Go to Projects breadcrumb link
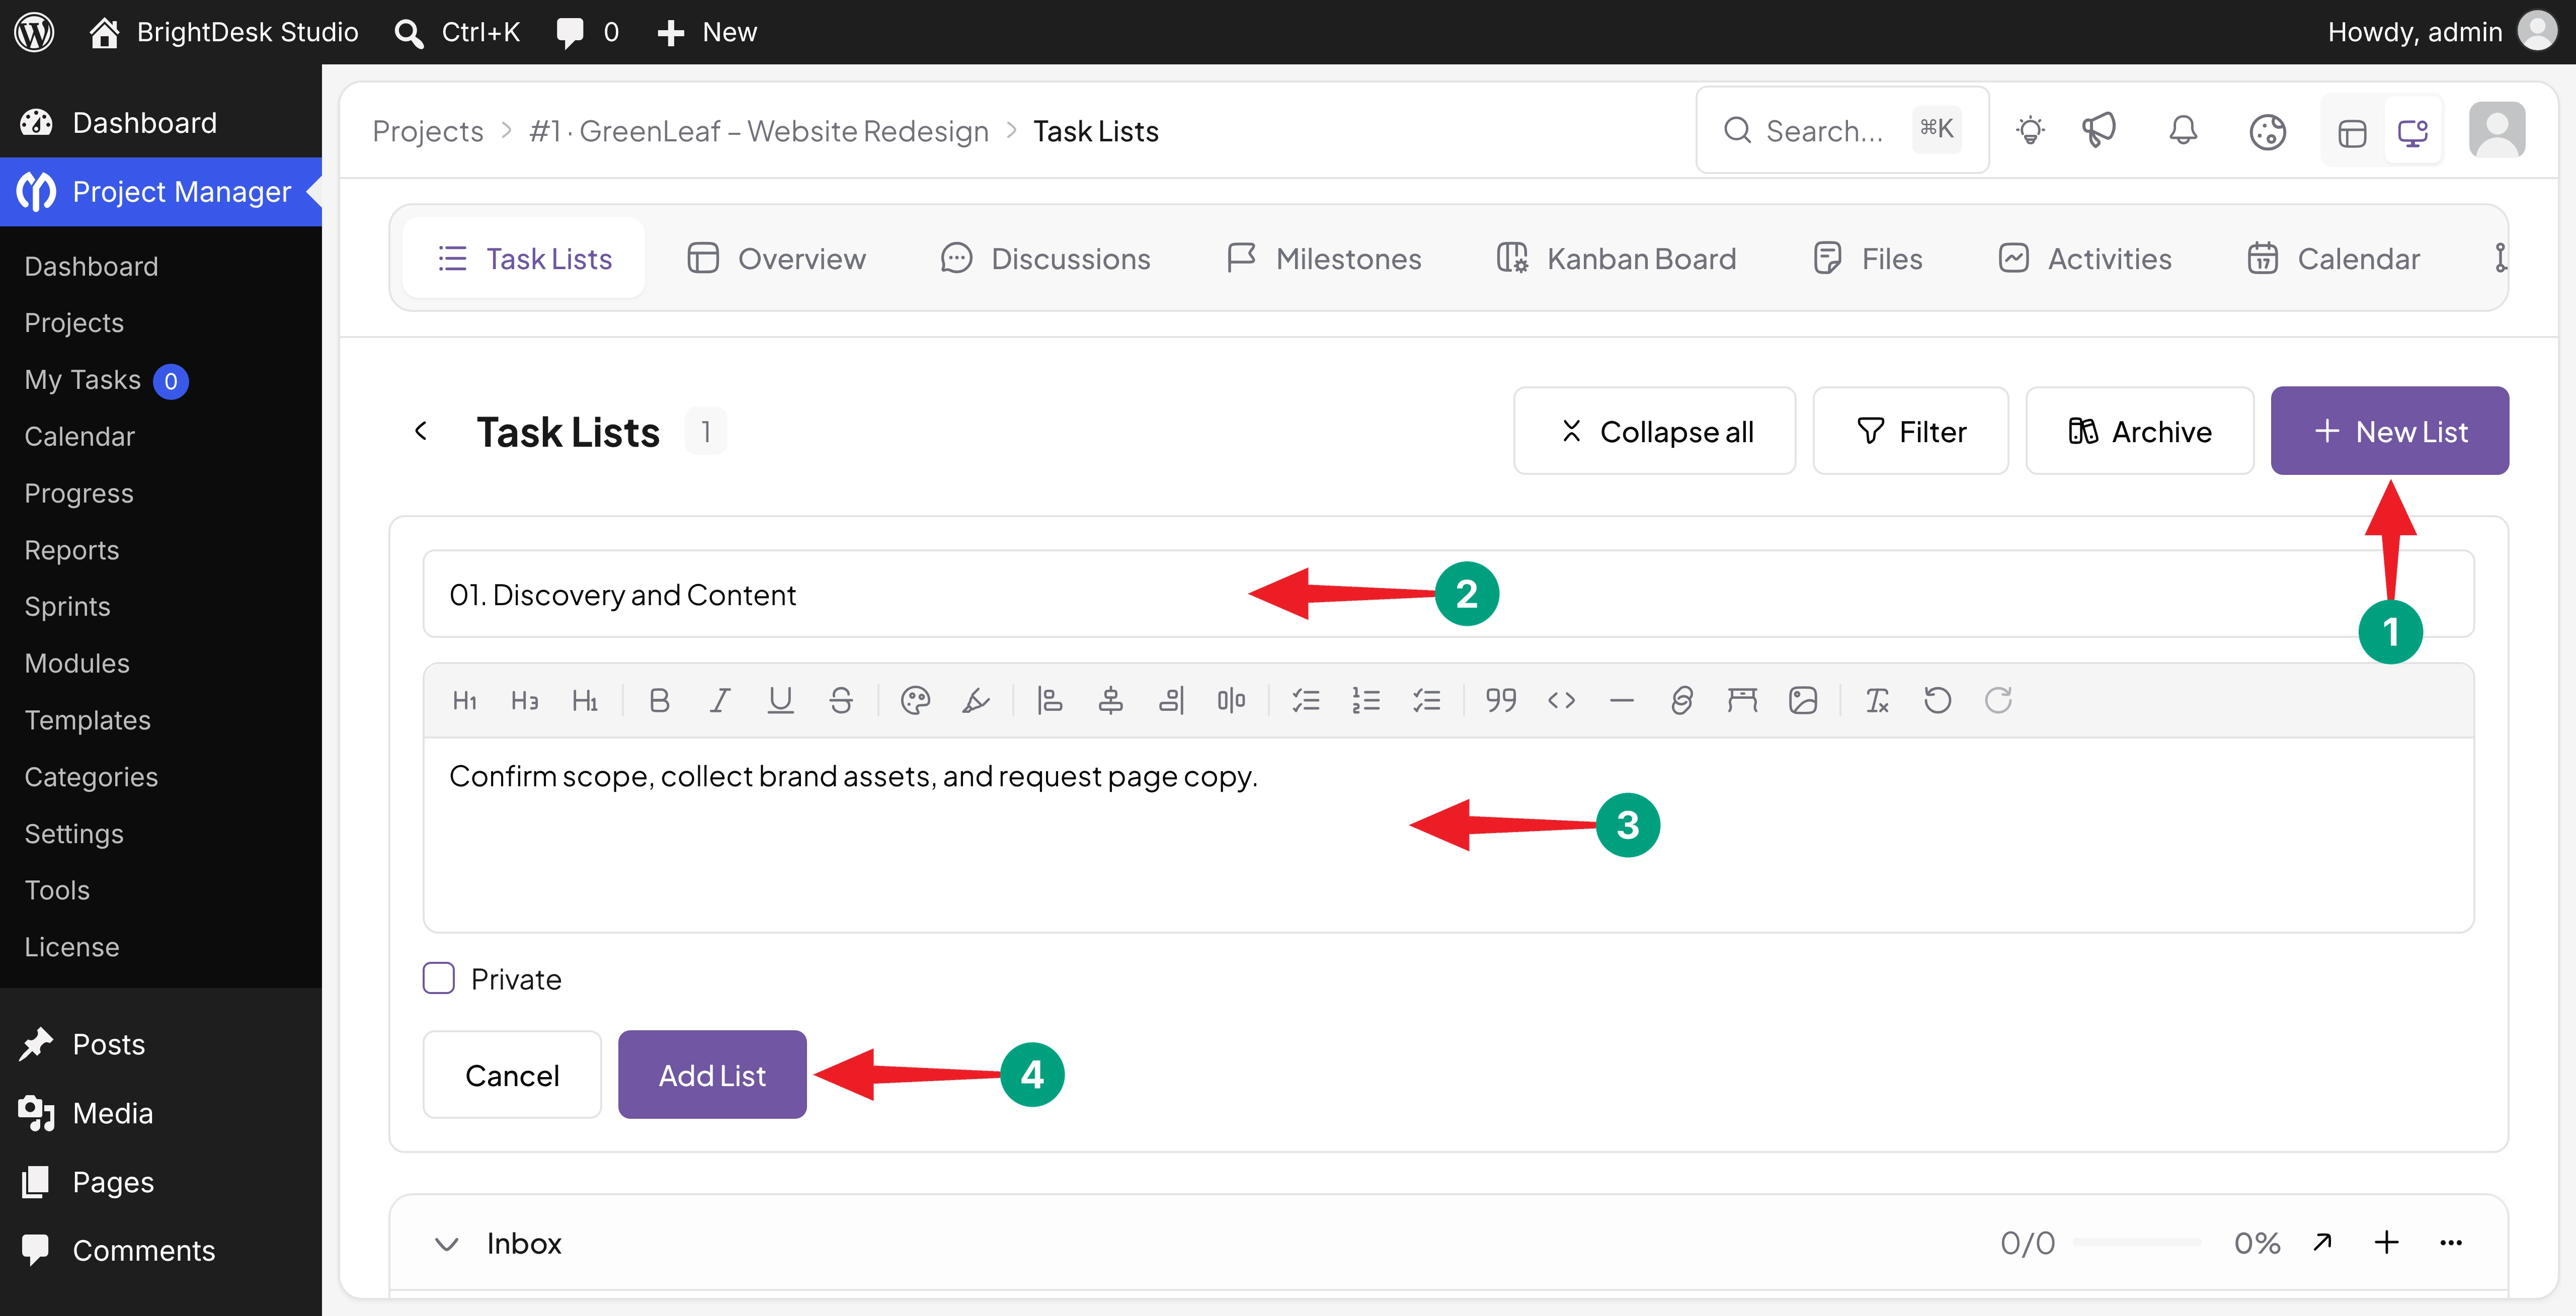The height and width of the screenshot is (1316, 2576). [427, 131]
